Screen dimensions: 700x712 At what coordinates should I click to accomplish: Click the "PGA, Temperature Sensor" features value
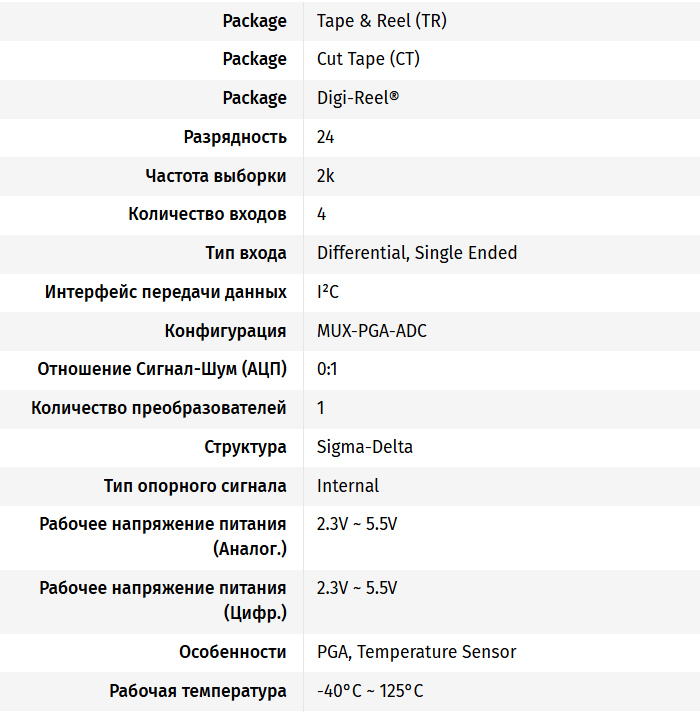(x=416, y=652)
